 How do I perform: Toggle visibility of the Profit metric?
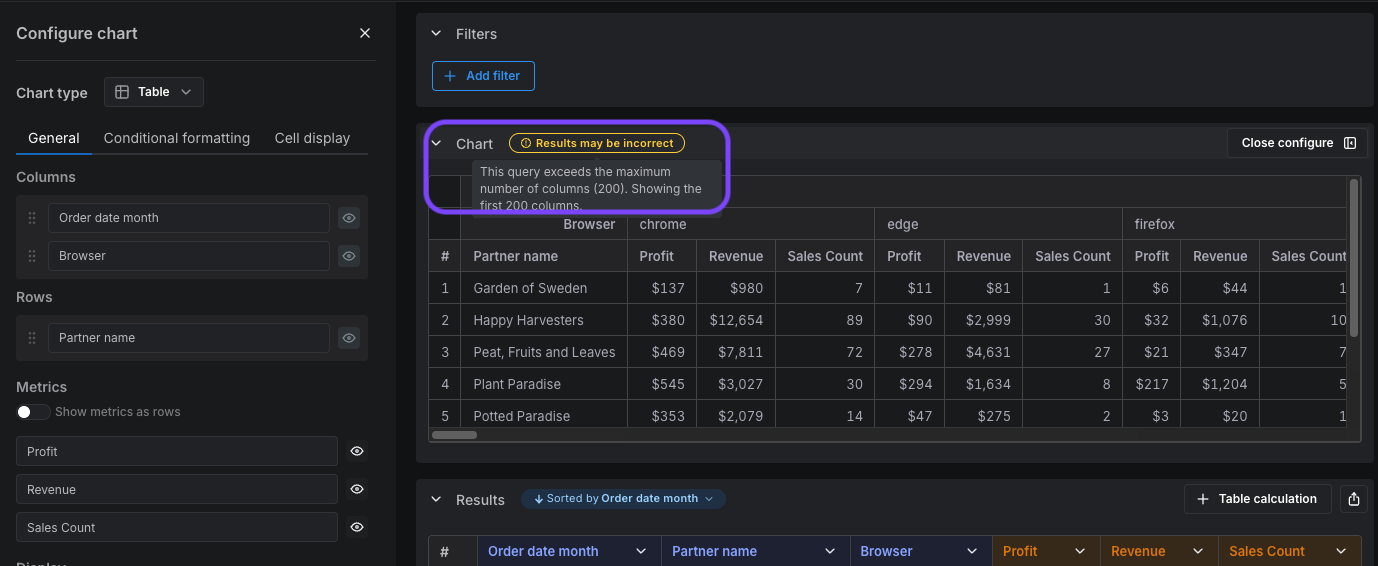[x=357, y=452]
